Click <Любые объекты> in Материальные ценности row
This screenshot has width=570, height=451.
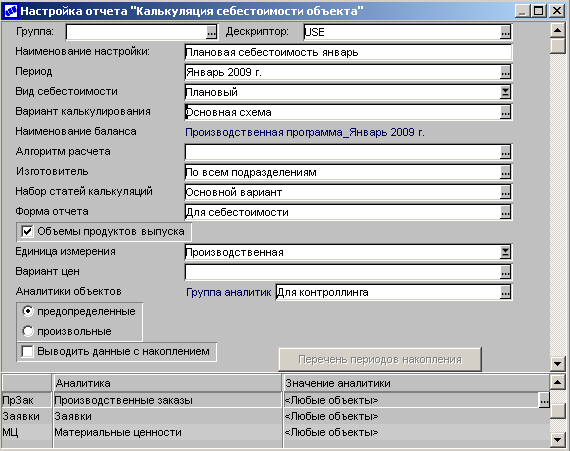[x=416, y=432]
